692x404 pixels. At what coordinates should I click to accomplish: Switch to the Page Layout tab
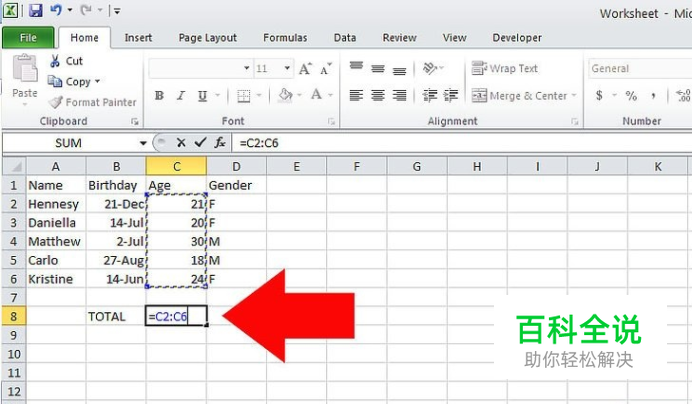tap(207, 38)
